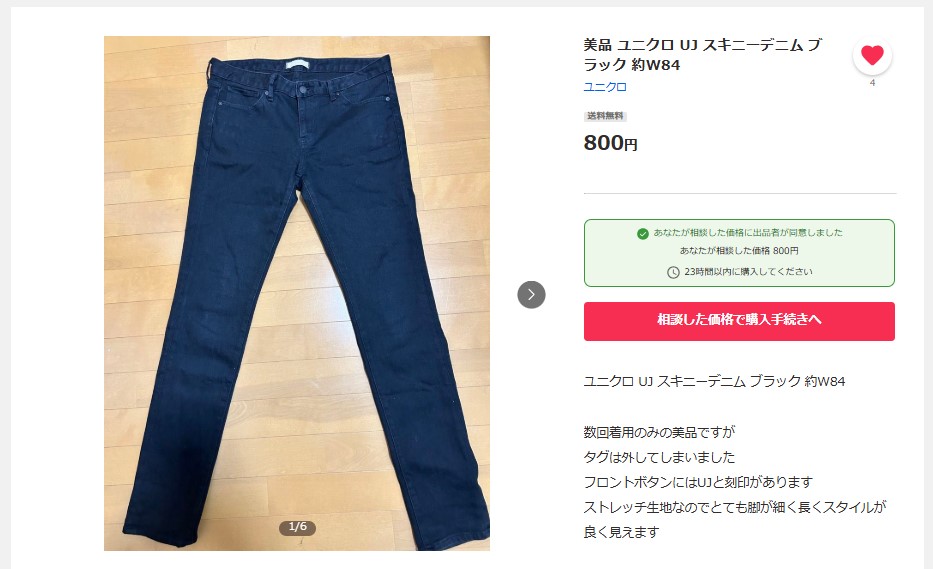Click the 送料無料 shipping badge
The height and width of the screenshot is (569, 933).
coord(605,116)
